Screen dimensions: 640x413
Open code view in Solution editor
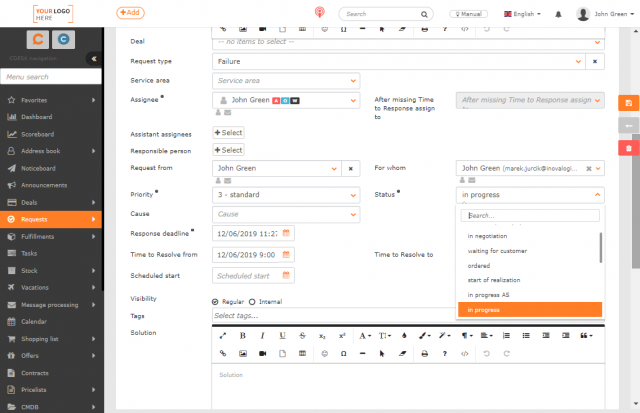464,353
